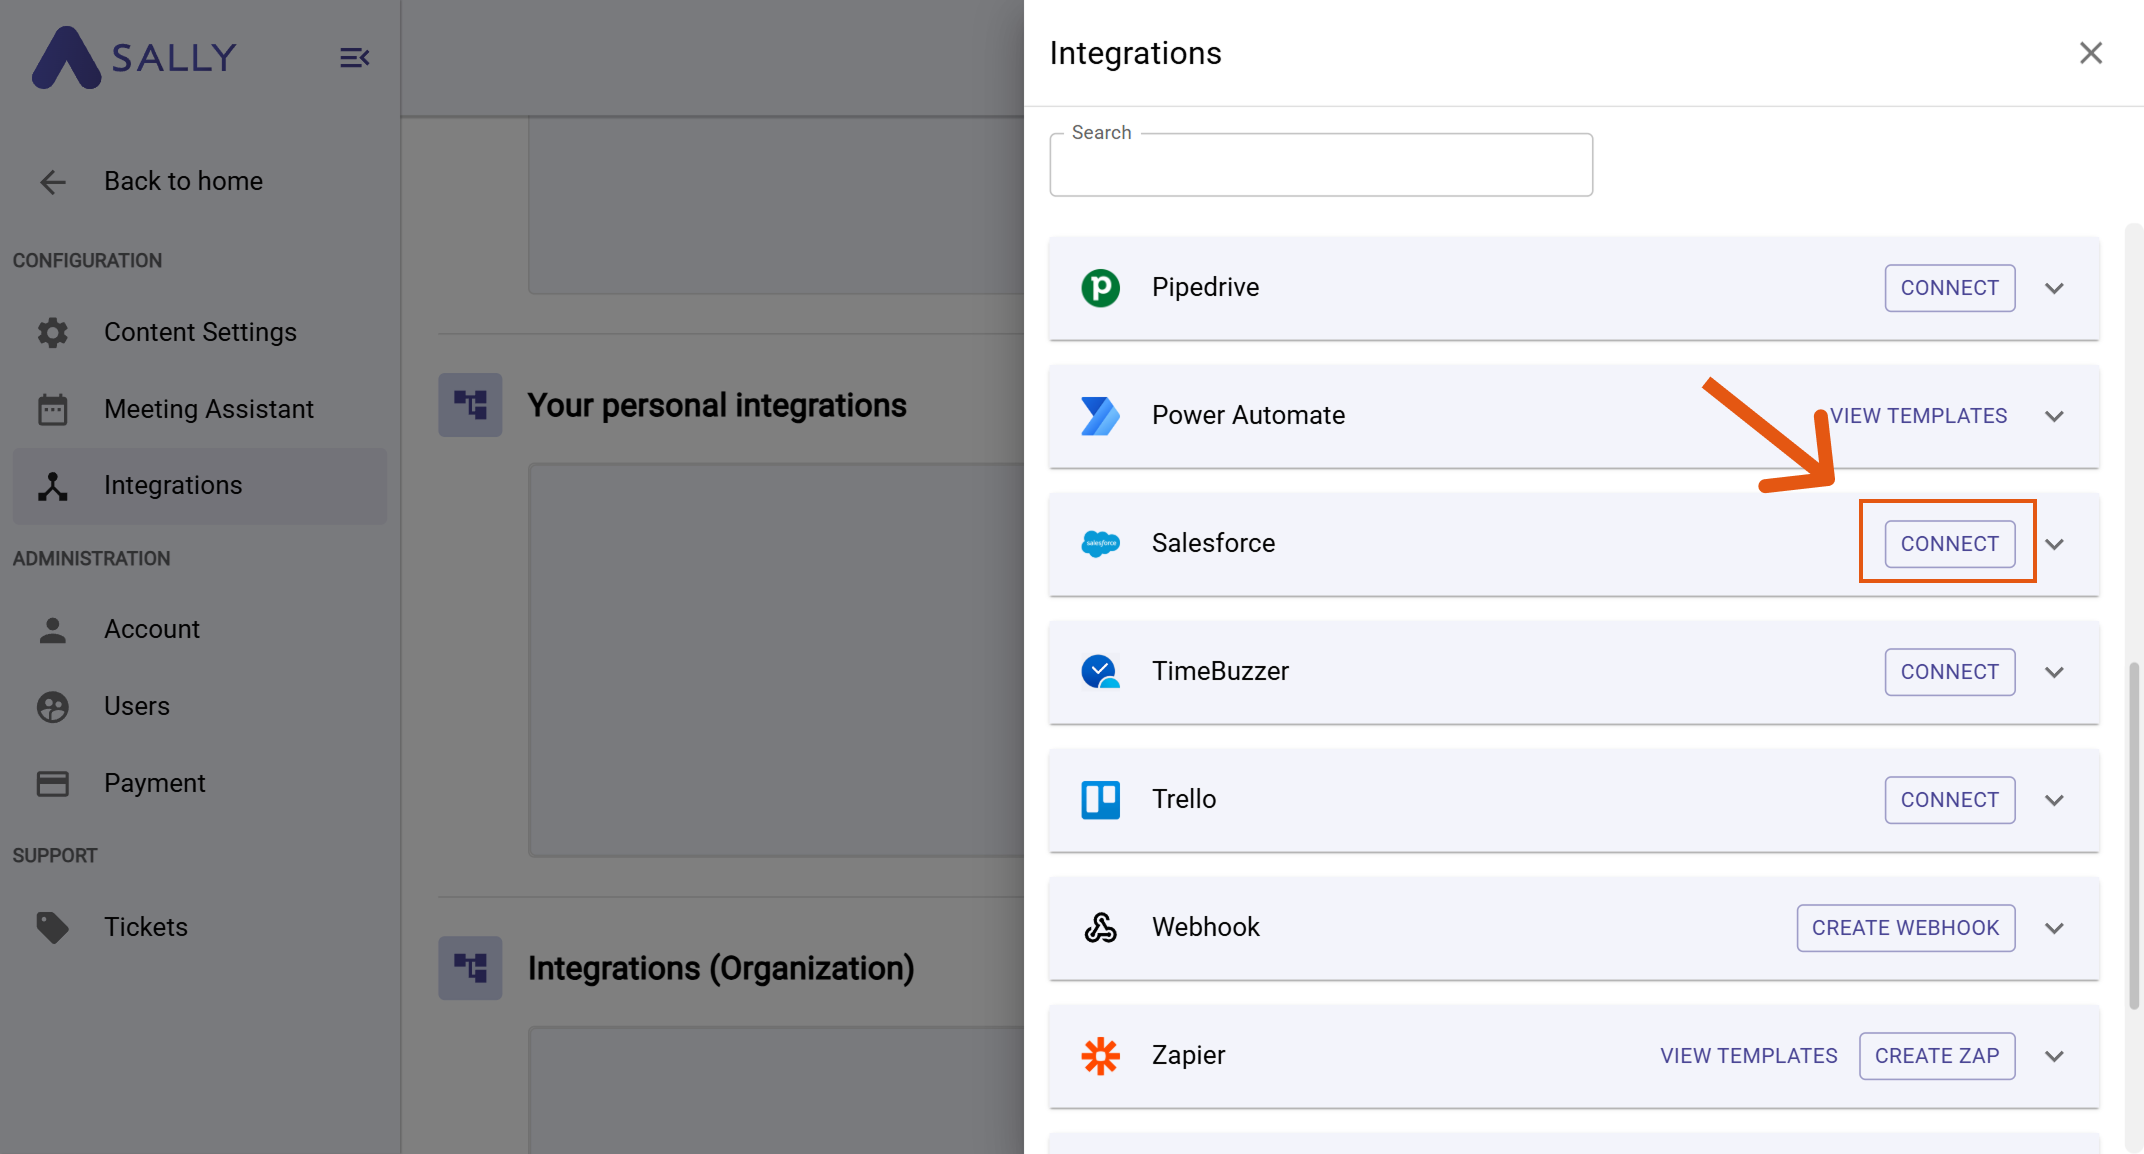Close the Integrations panel
Screen dimensions: 2144x1154
coord(2091,53)
